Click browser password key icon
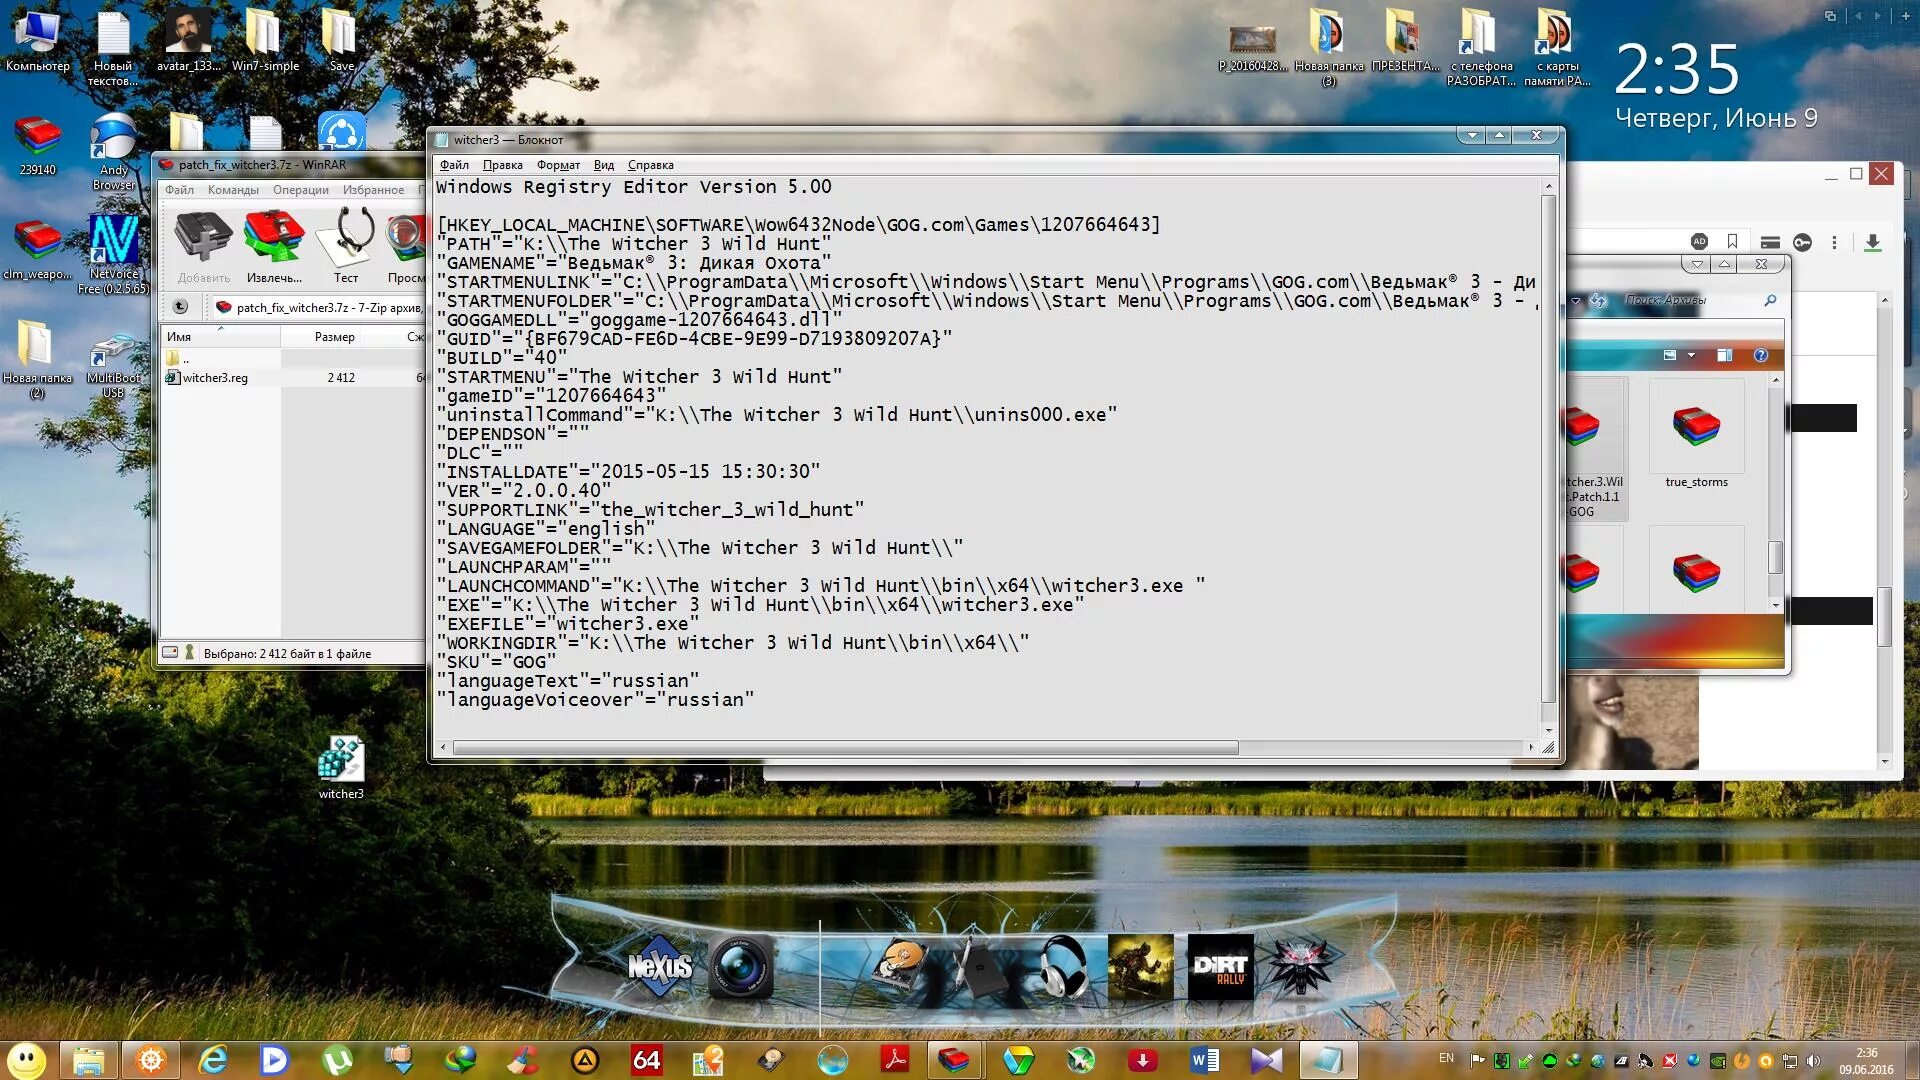 tap(1802, 242)
